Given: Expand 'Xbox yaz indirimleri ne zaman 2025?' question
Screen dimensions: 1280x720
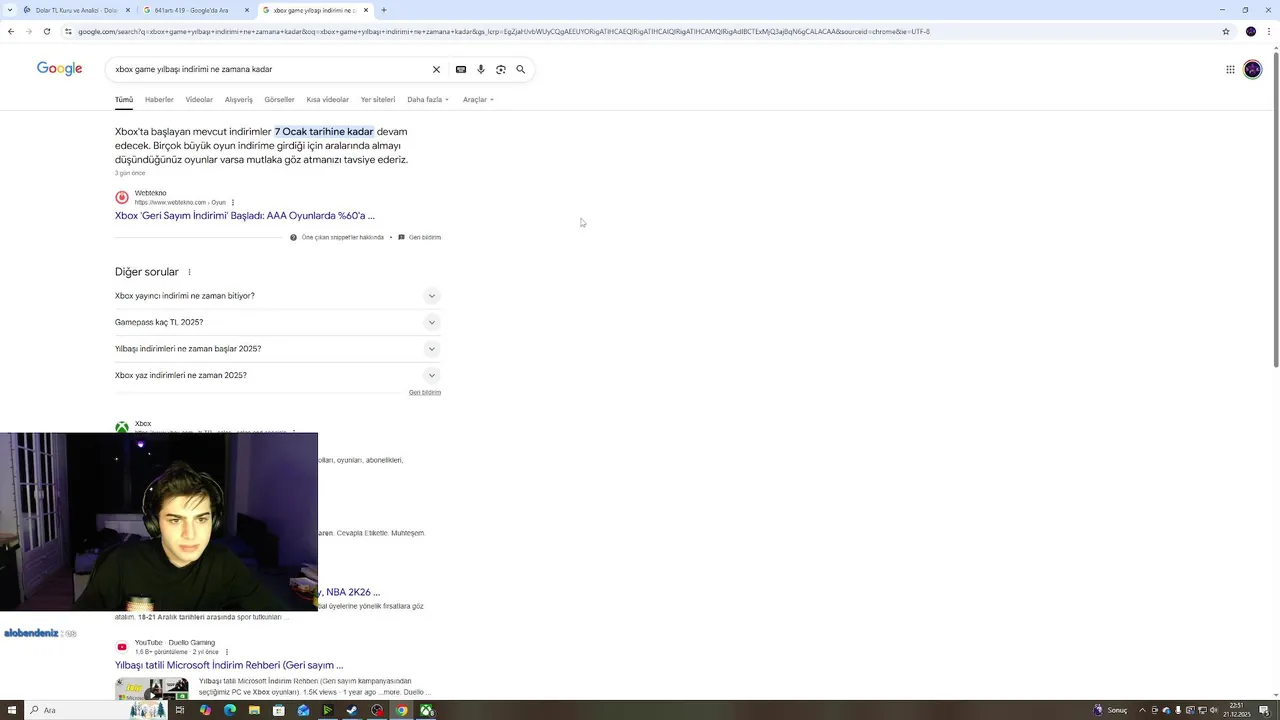Looking at the screenshot, I should pos(277,375).
